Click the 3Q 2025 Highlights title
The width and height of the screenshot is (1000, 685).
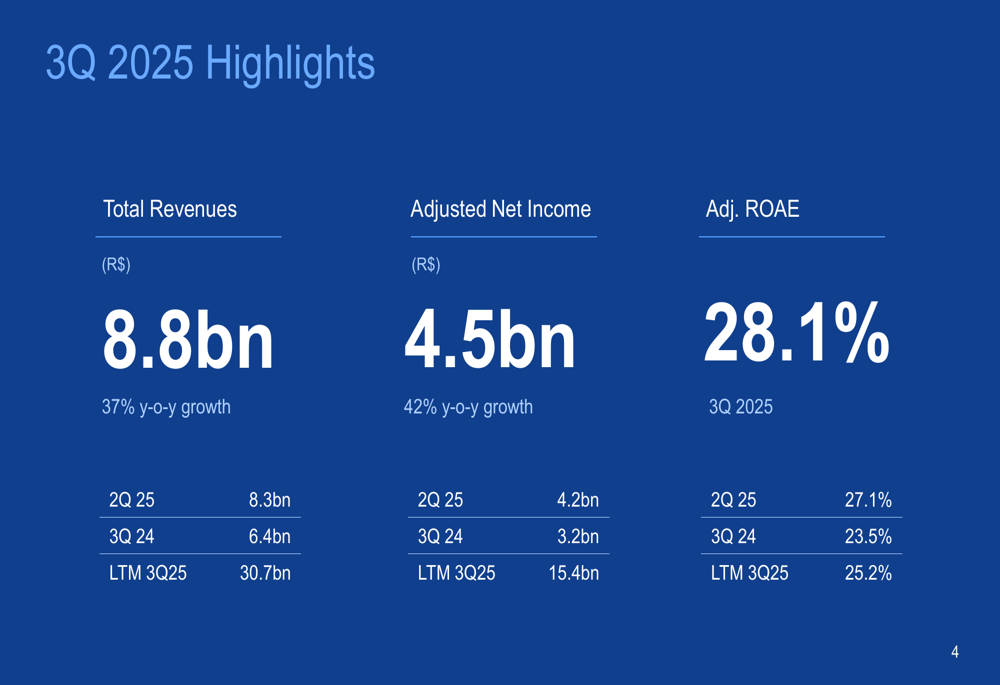210,63
